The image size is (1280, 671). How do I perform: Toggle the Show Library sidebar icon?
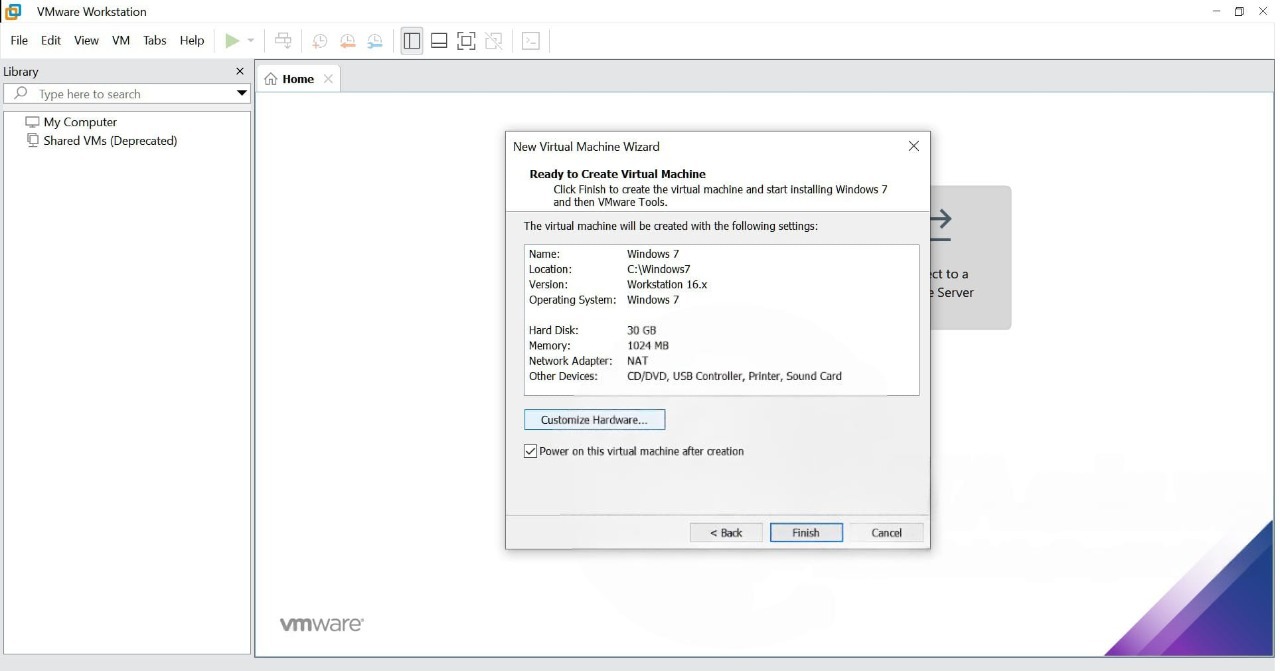point(411,41)
